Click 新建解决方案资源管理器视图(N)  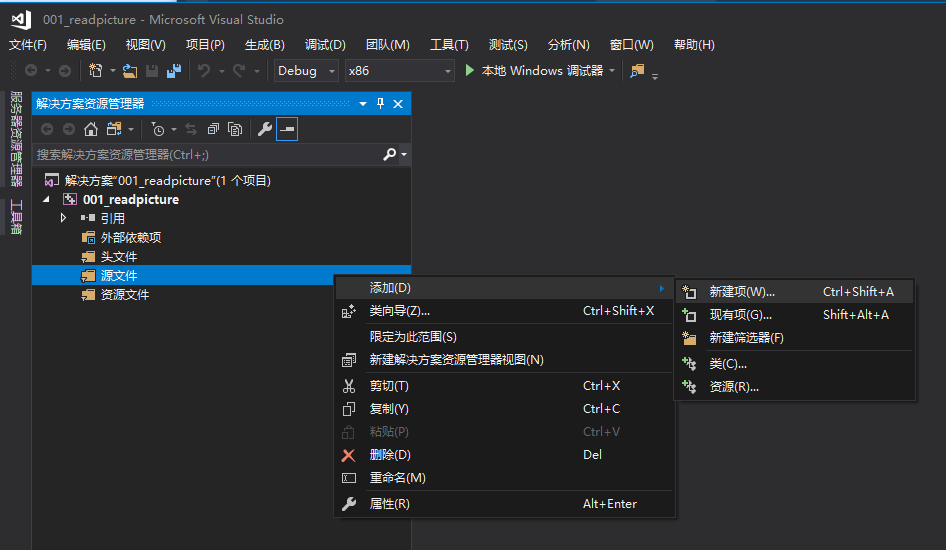[x=504, y=360]
